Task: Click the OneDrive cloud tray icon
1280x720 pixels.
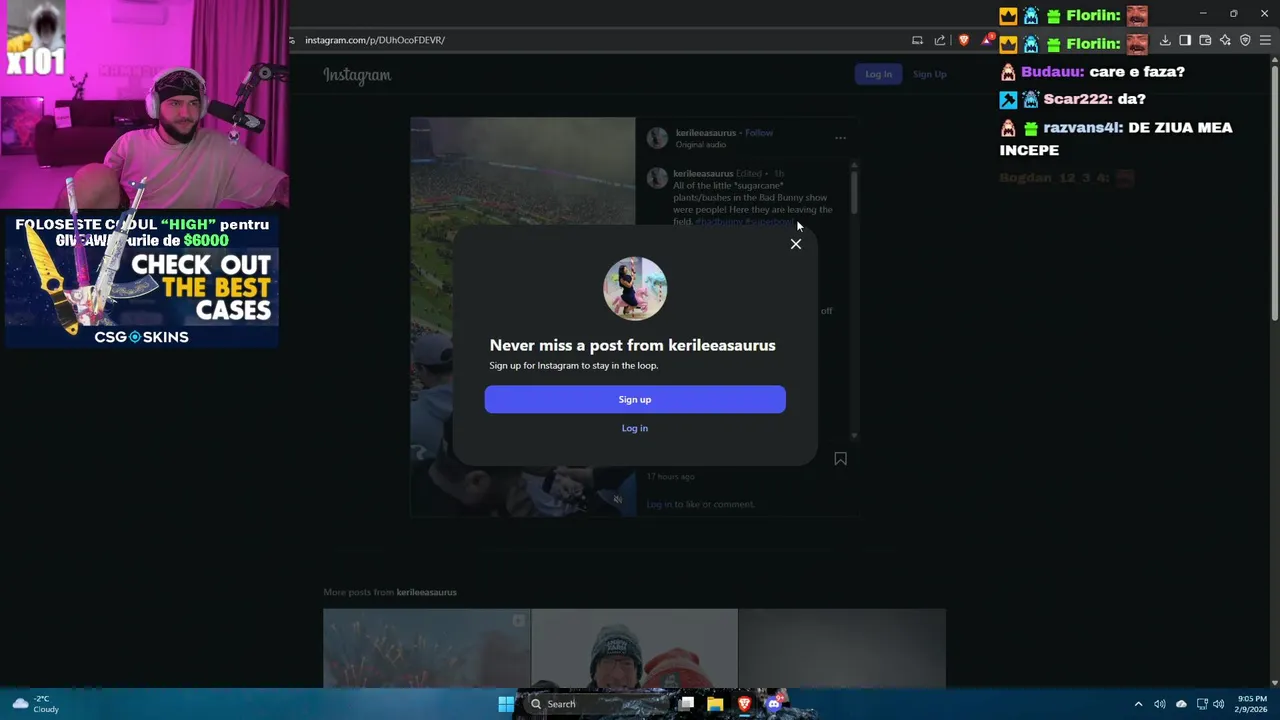Action: coord(1181,704)
